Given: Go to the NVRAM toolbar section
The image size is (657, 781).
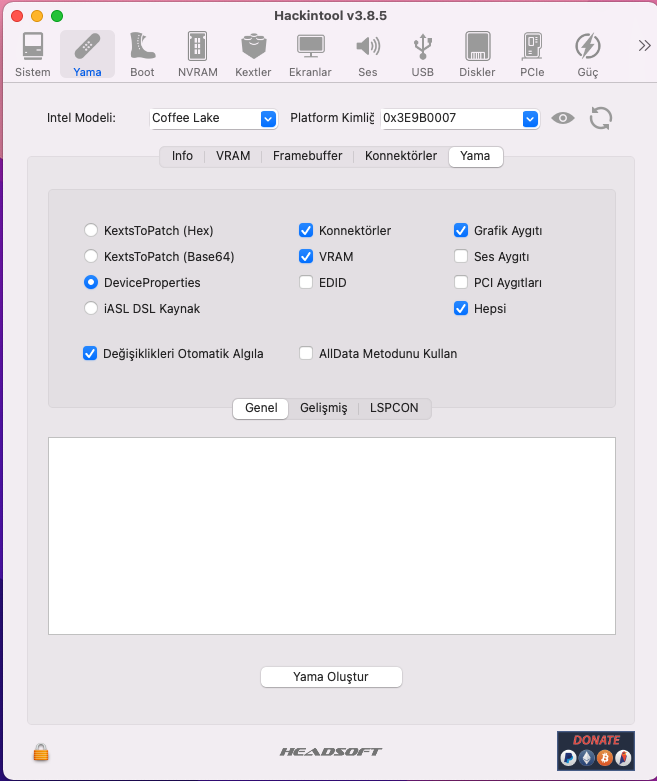Looking at the screenshot, I should (197, 54).
